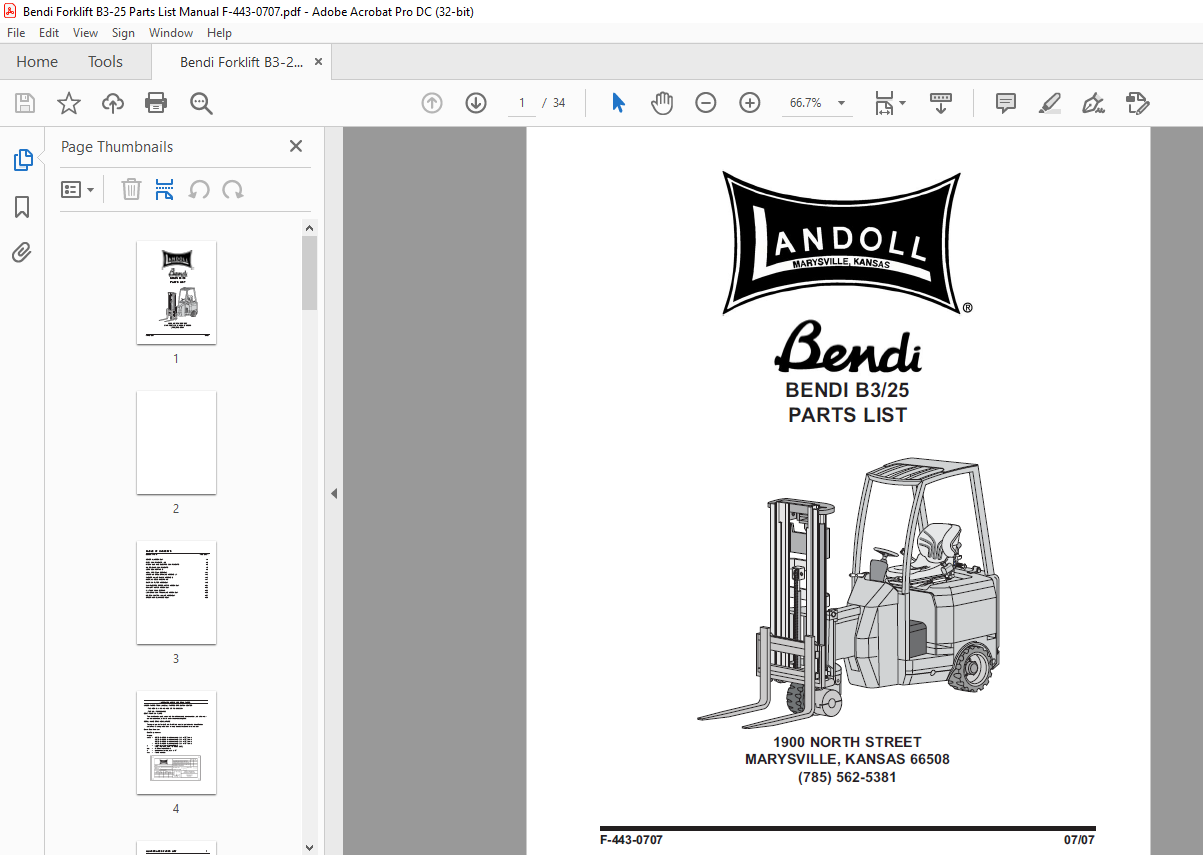Go to previous page arrow

[x=432, y=103]
